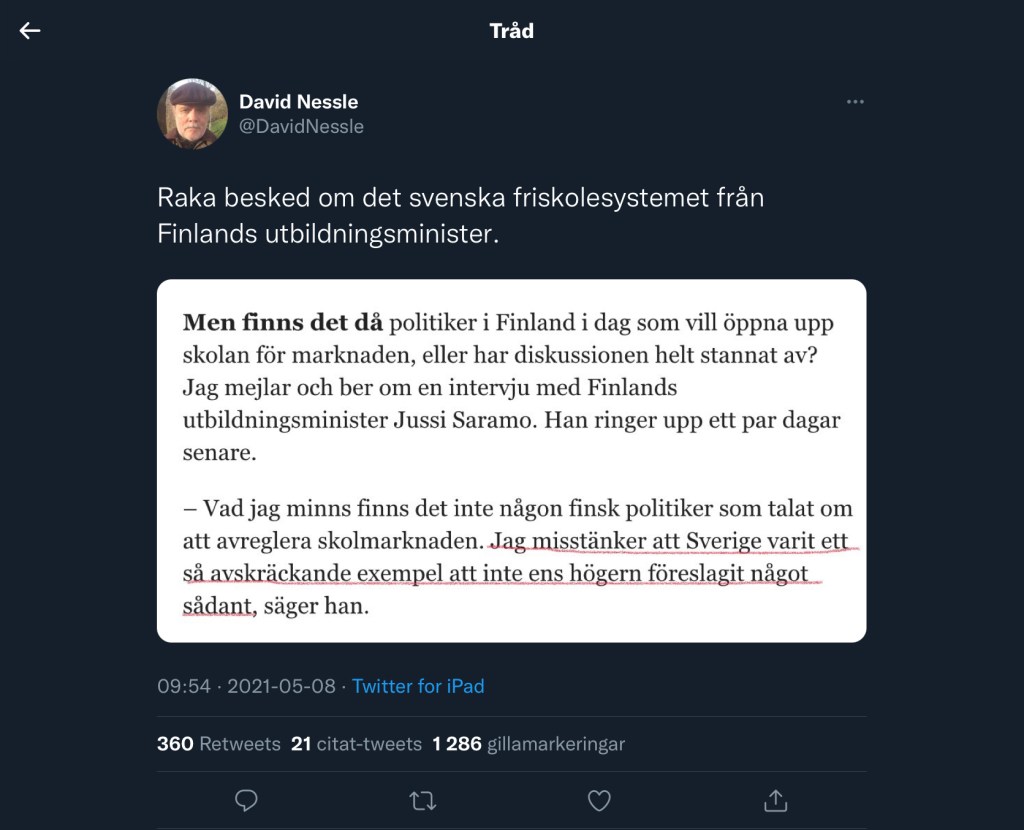Open the @DavidNessle handle link

pyautogui.click(x=301, y=127)
